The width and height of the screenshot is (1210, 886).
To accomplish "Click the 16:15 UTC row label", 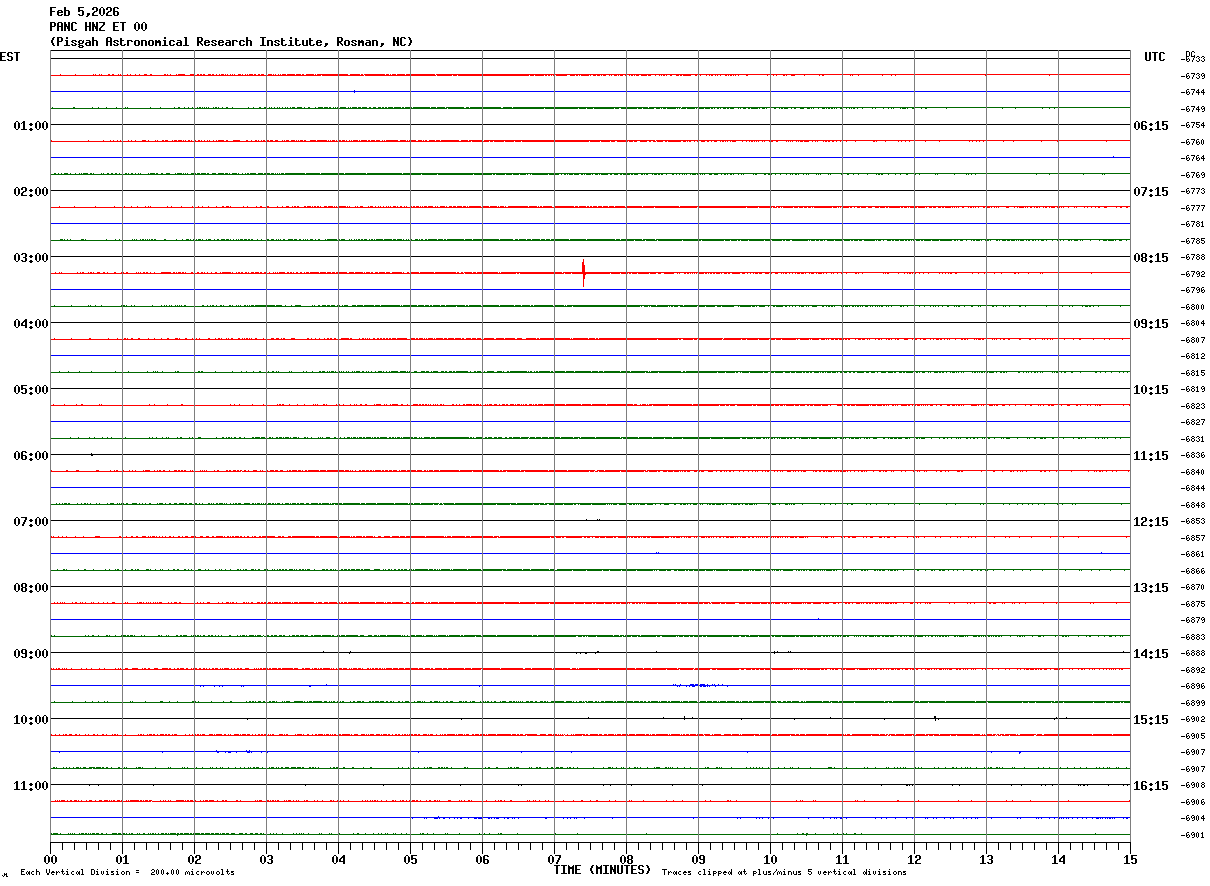I will tap(1150, 786).
